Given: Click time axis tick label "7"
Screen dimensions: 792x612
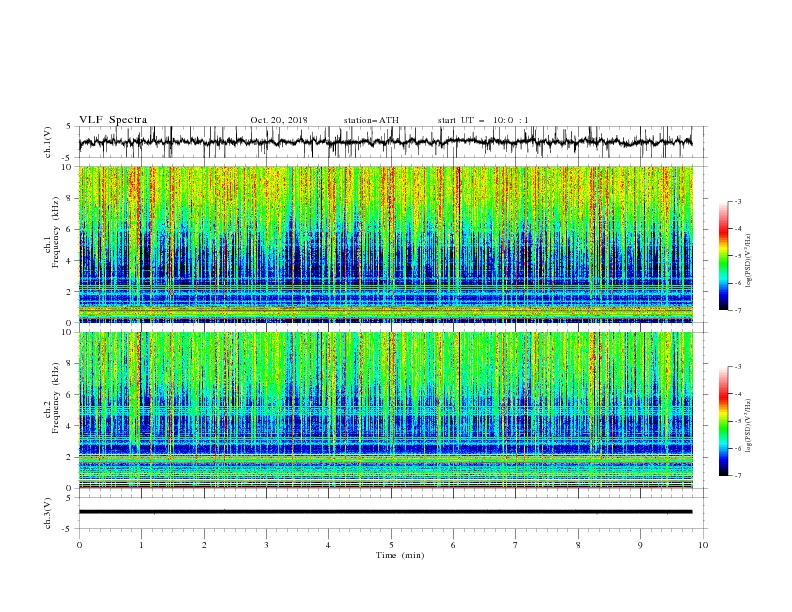Looking at the screenshot, I should [x=516, y=545].
